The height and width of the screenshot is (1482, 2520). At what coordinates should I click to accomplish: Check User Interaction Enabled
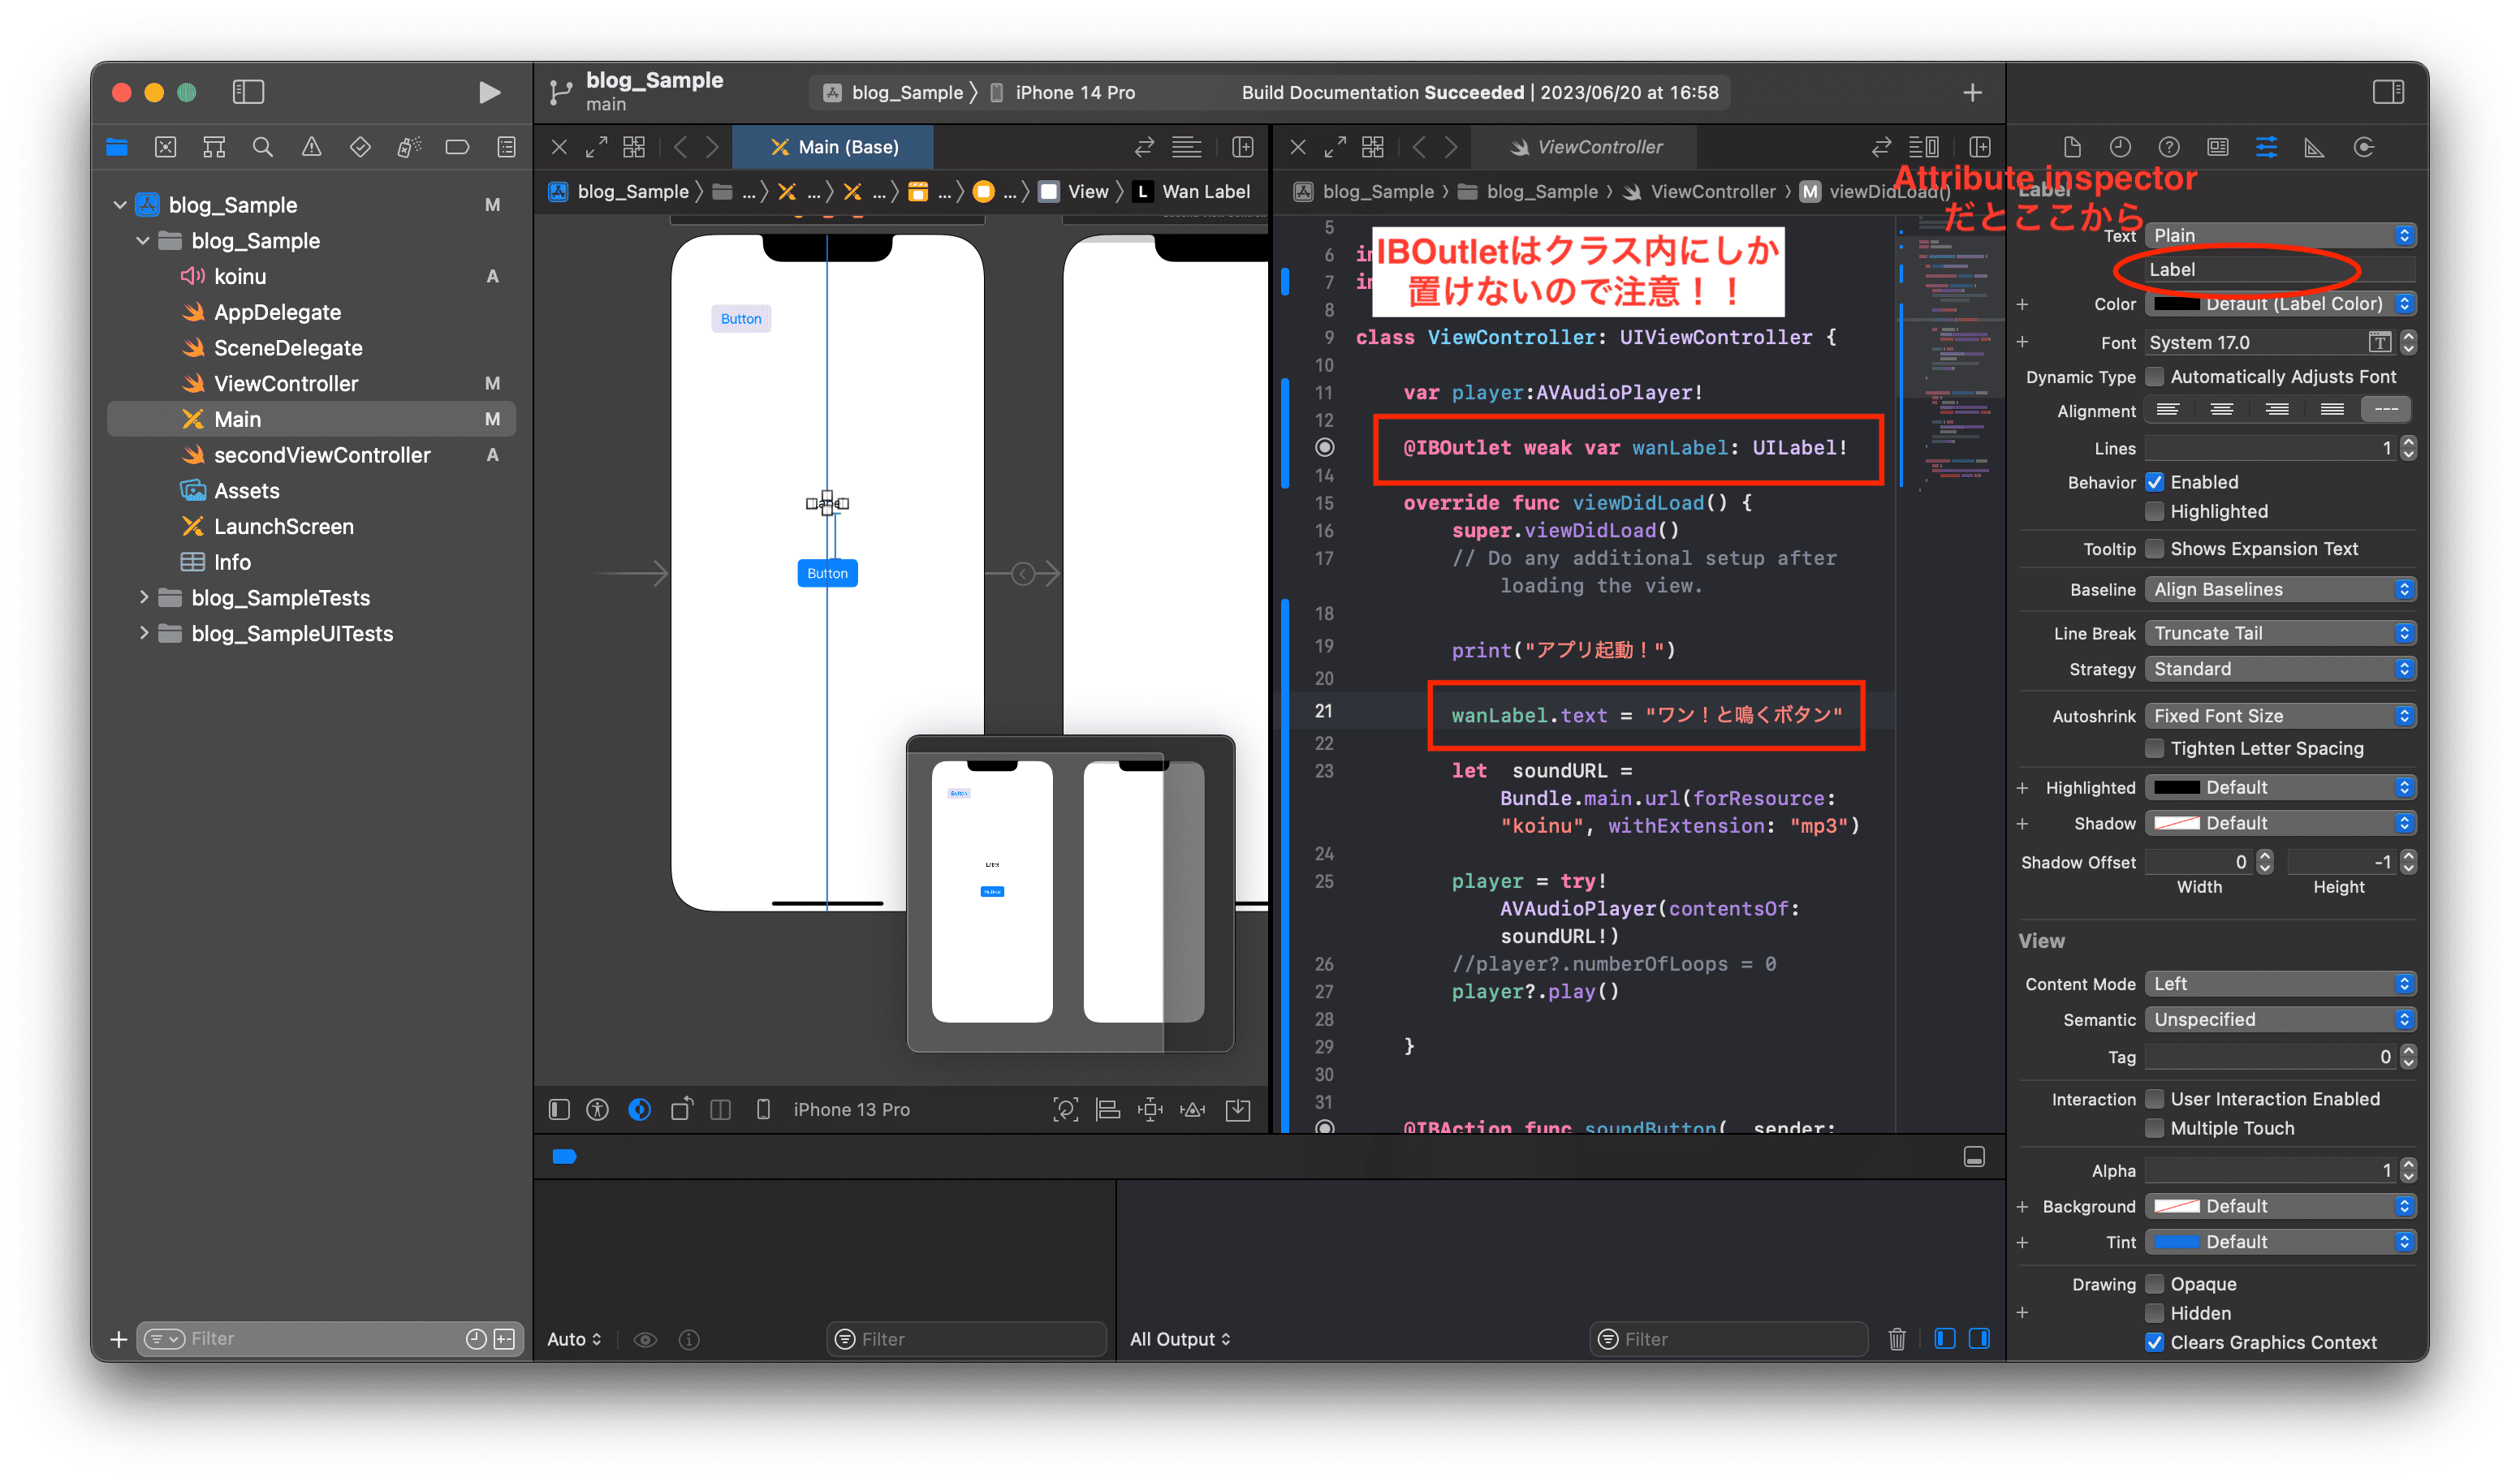point(2155,1099)
